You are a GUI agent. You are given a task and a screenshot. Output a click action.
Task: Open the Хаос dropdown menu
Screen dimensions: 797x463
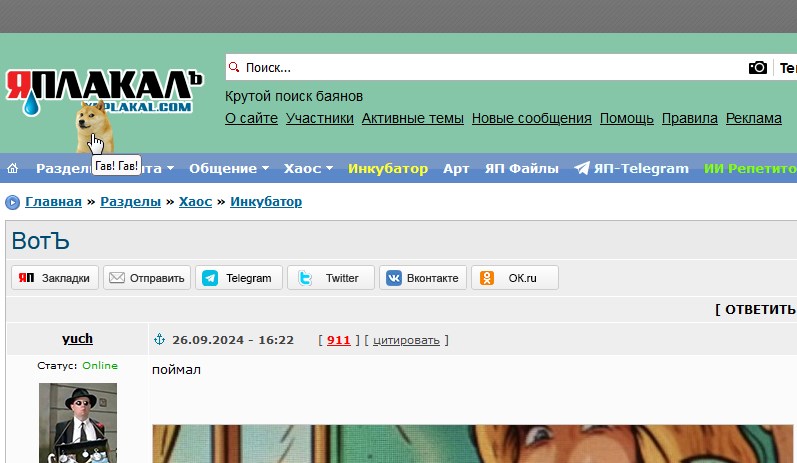click(x=309, y=168)
